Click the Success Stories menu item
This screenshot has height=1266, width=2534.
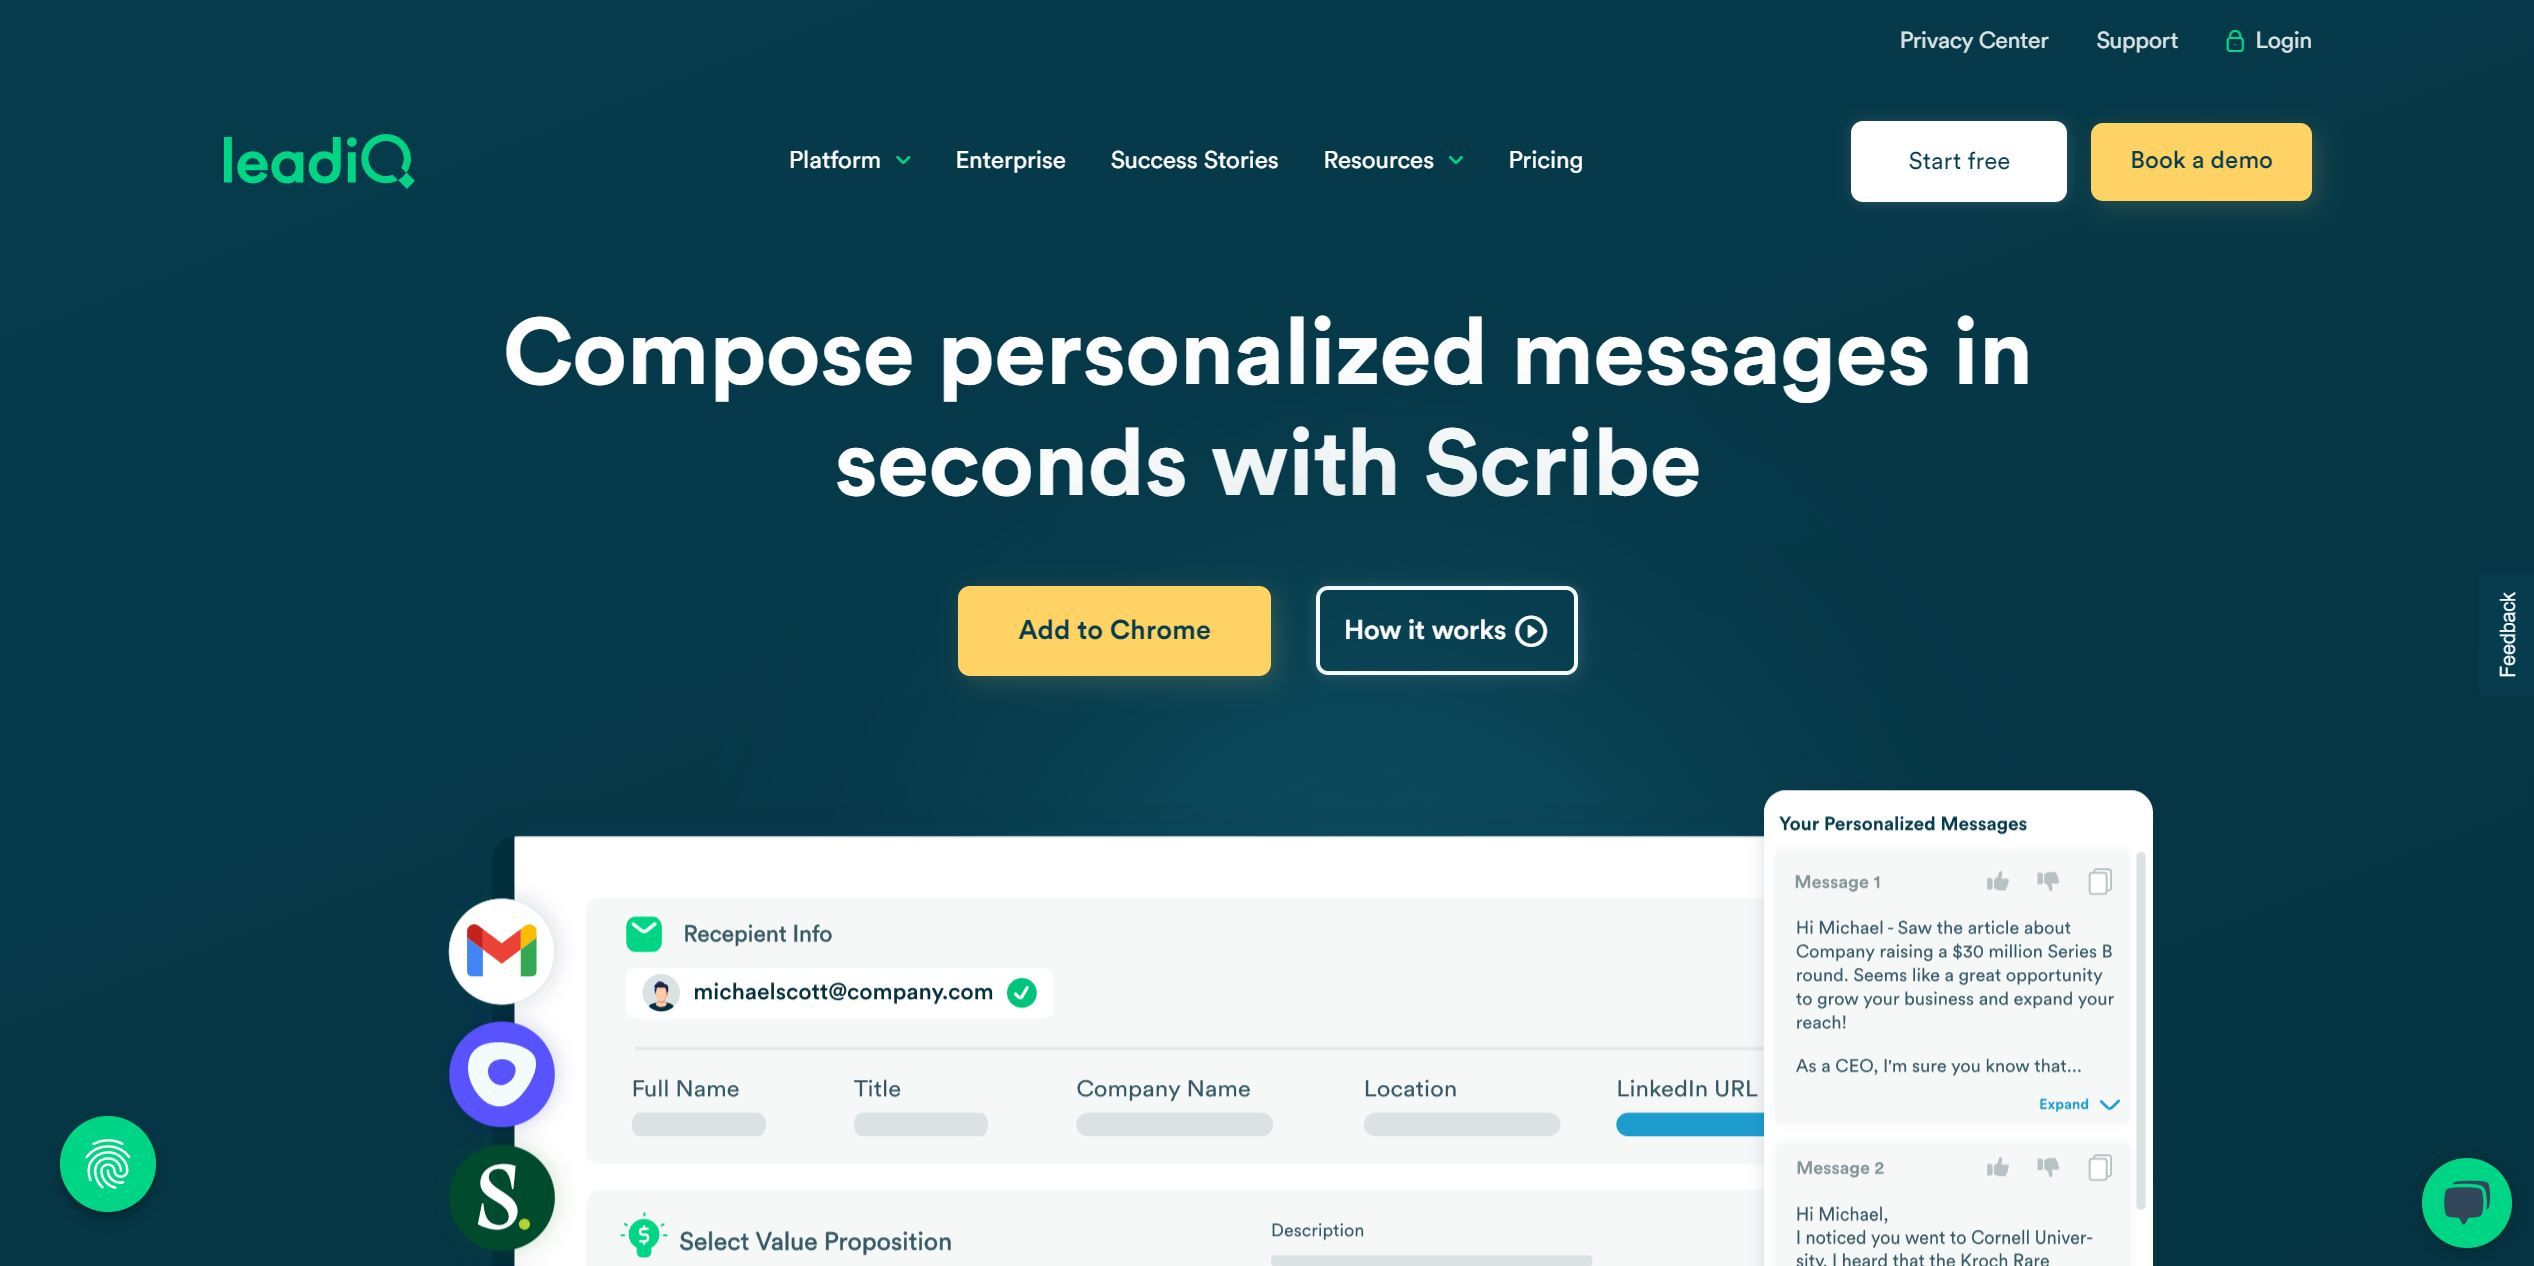pyautogui.click(x=1194, y=162)
